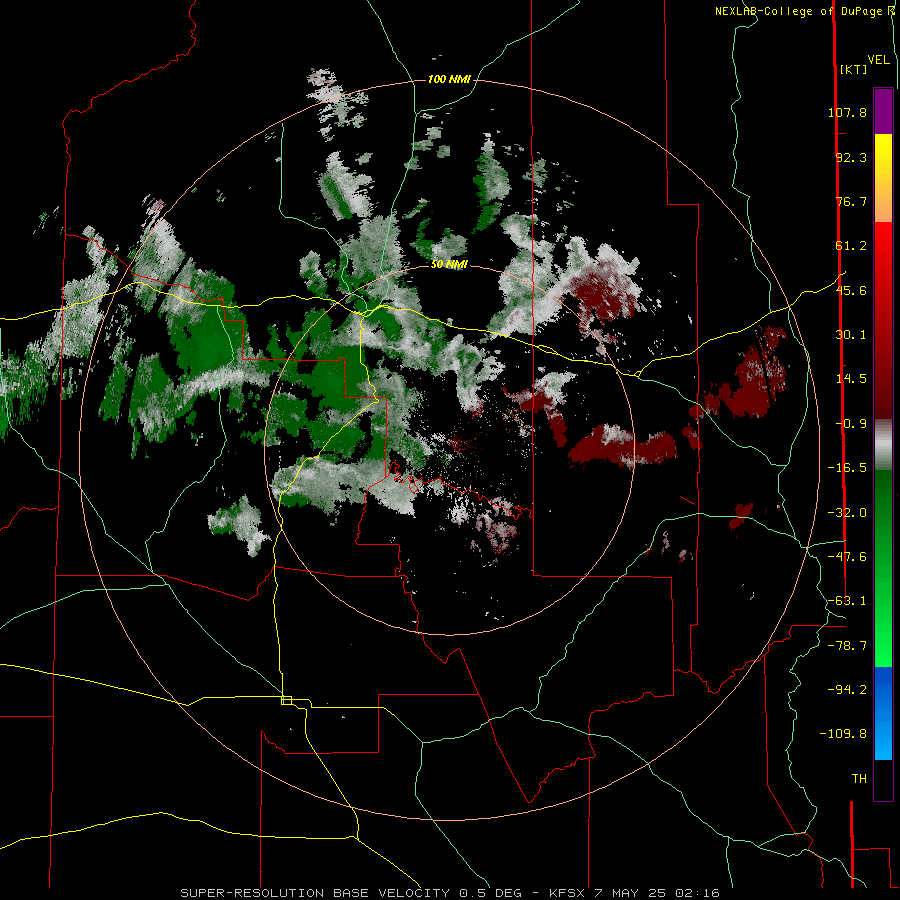
Task: Click the -94.2 legend value
Action: [847, 689]
